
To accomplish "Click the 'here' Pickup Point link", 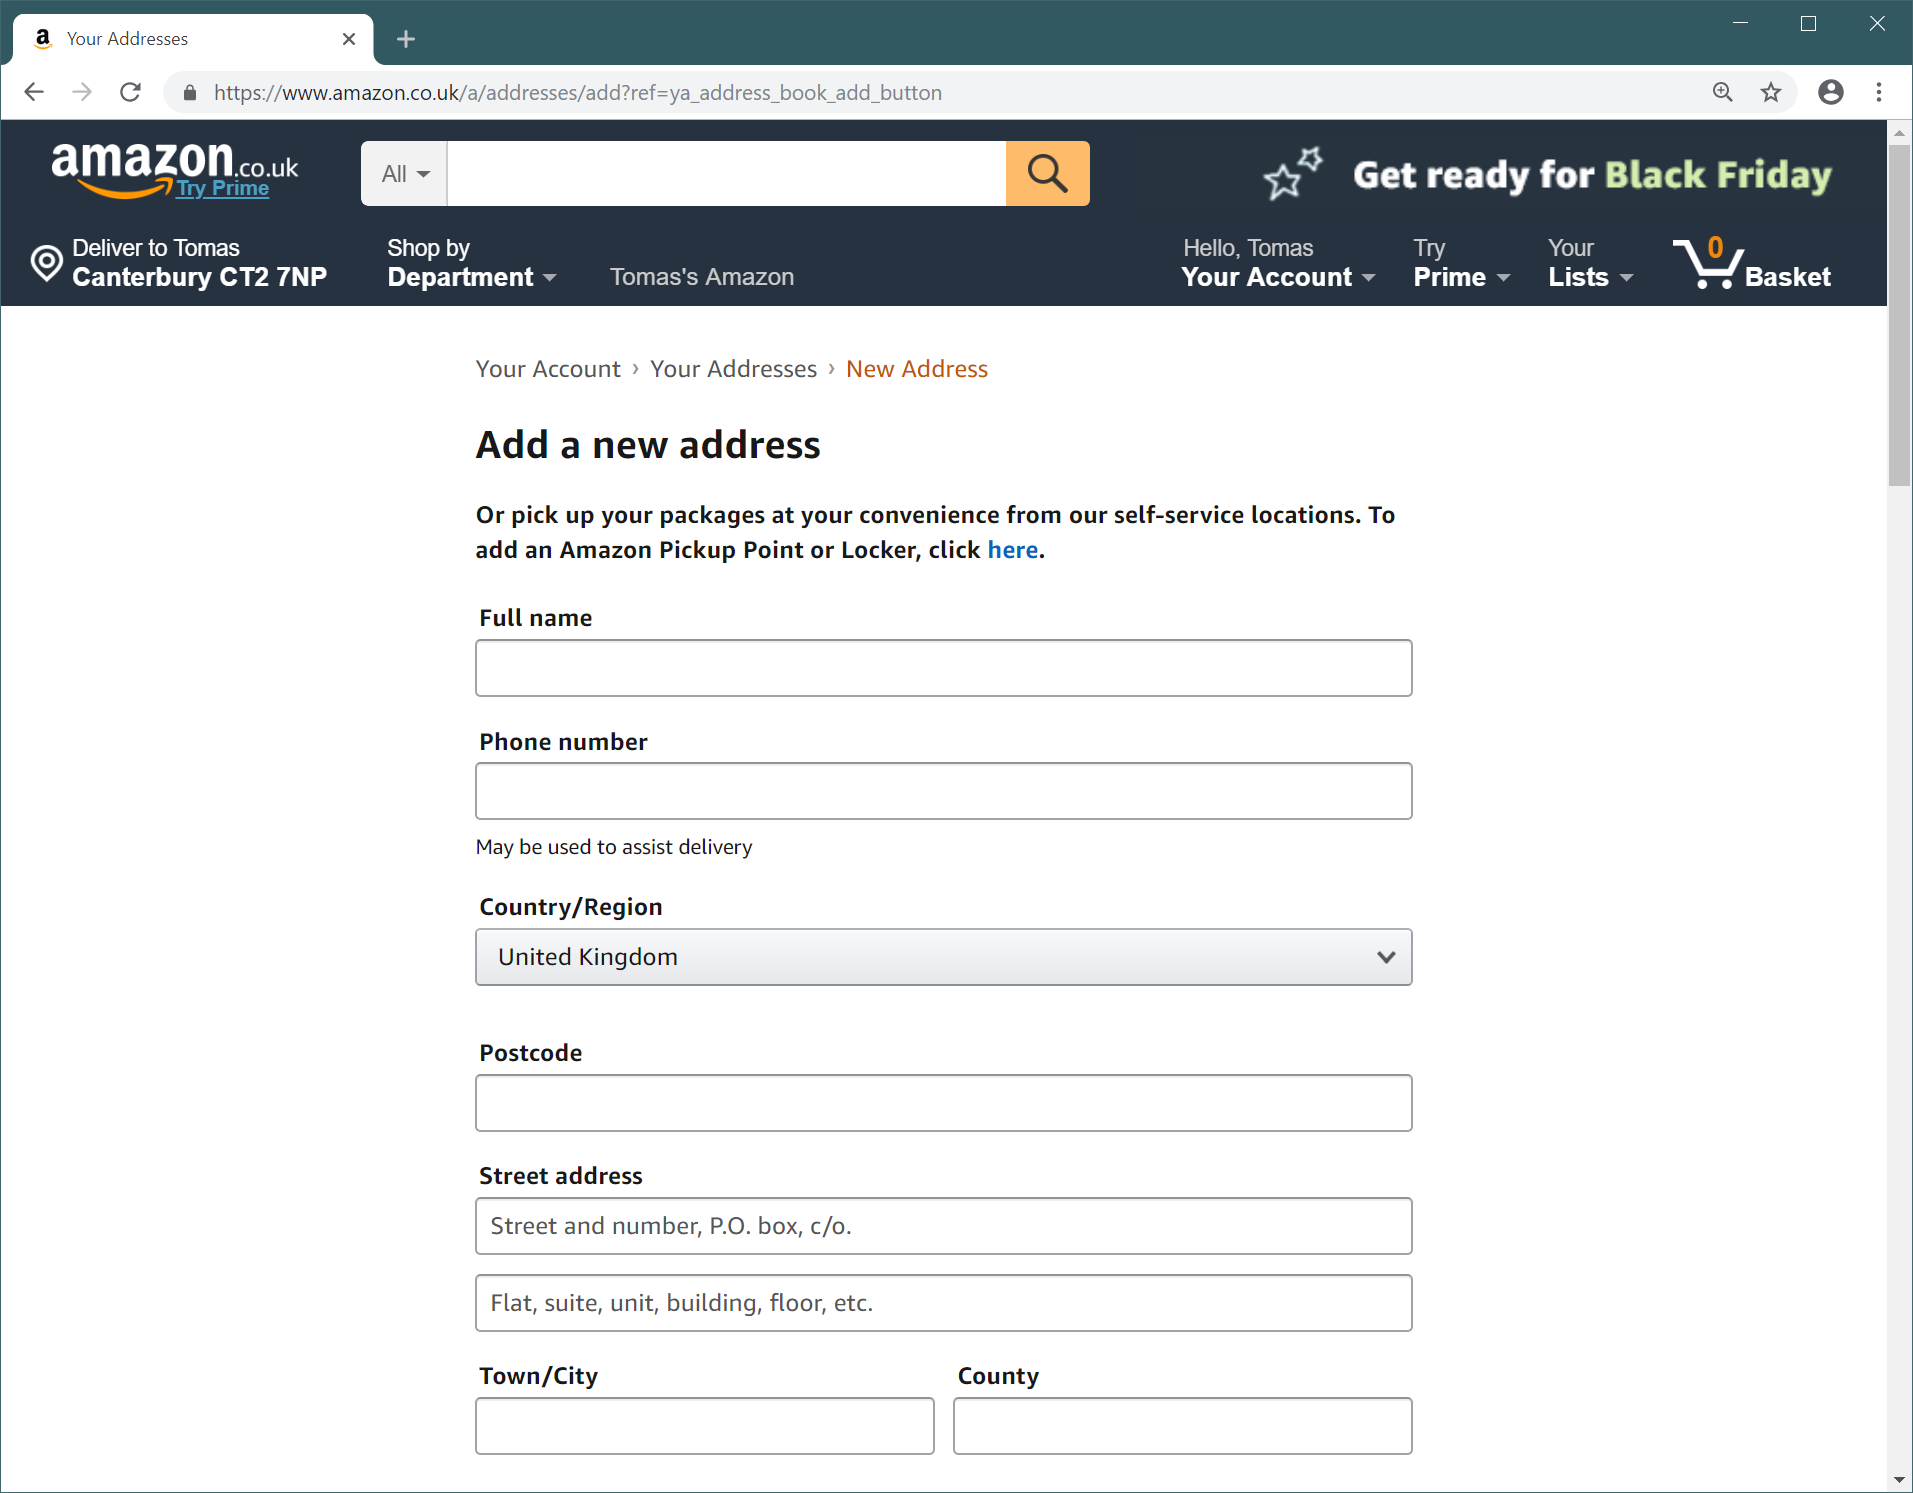I will [x=1012, y=550].
